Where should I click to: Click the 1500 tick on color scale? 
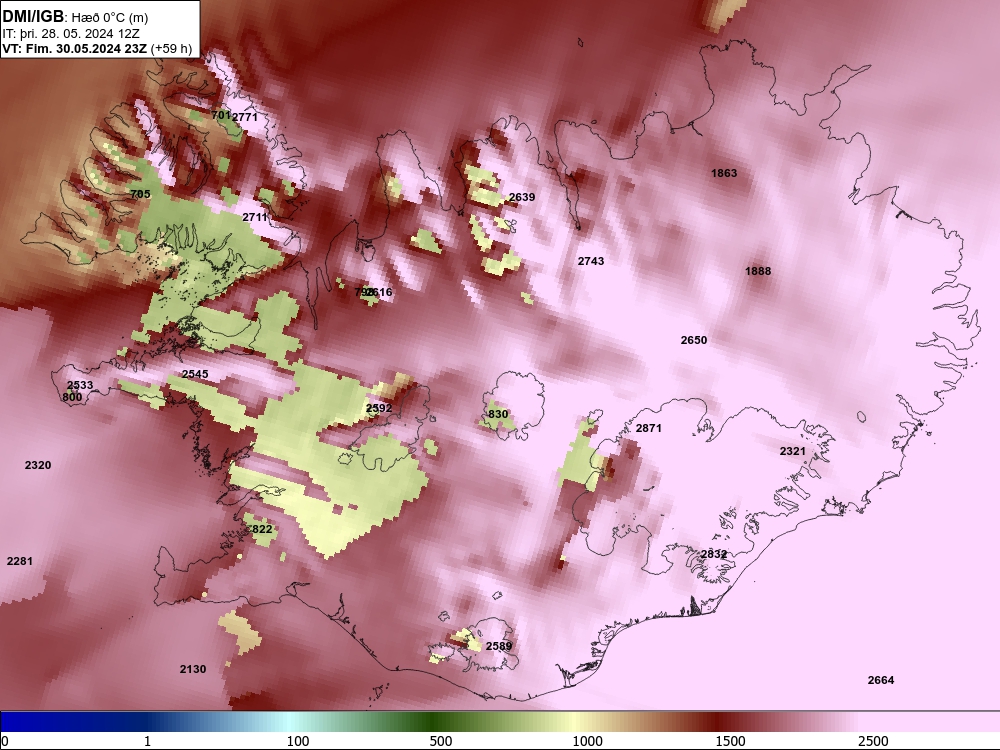click(730, 741)
